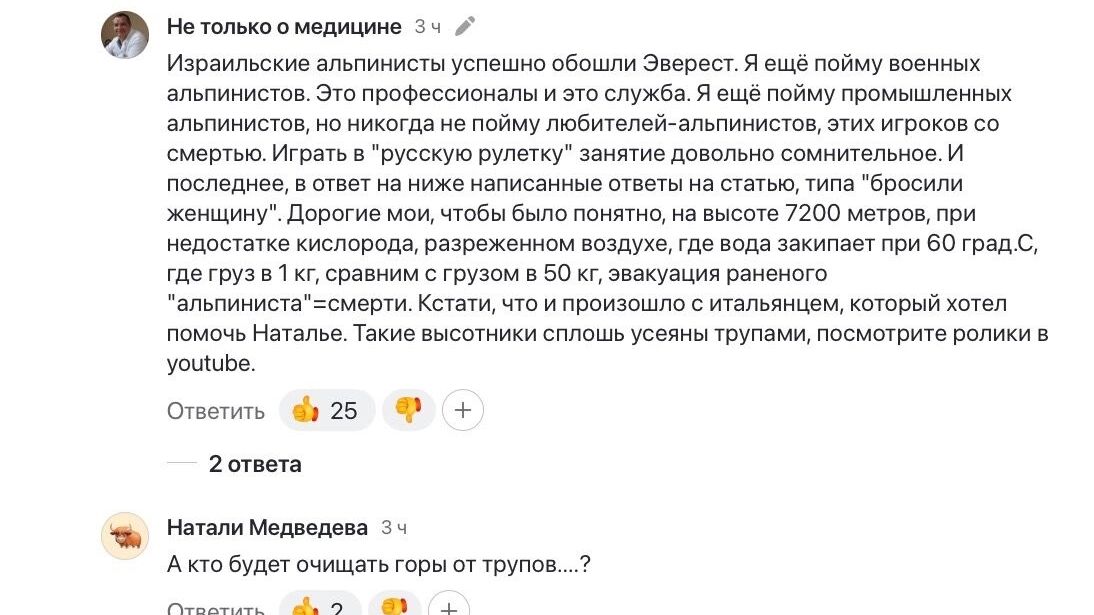The width and height of the screenshot is (1094, 615).
Task: Expand the "2 ответа" replies thread
Action: coord(254,464)
